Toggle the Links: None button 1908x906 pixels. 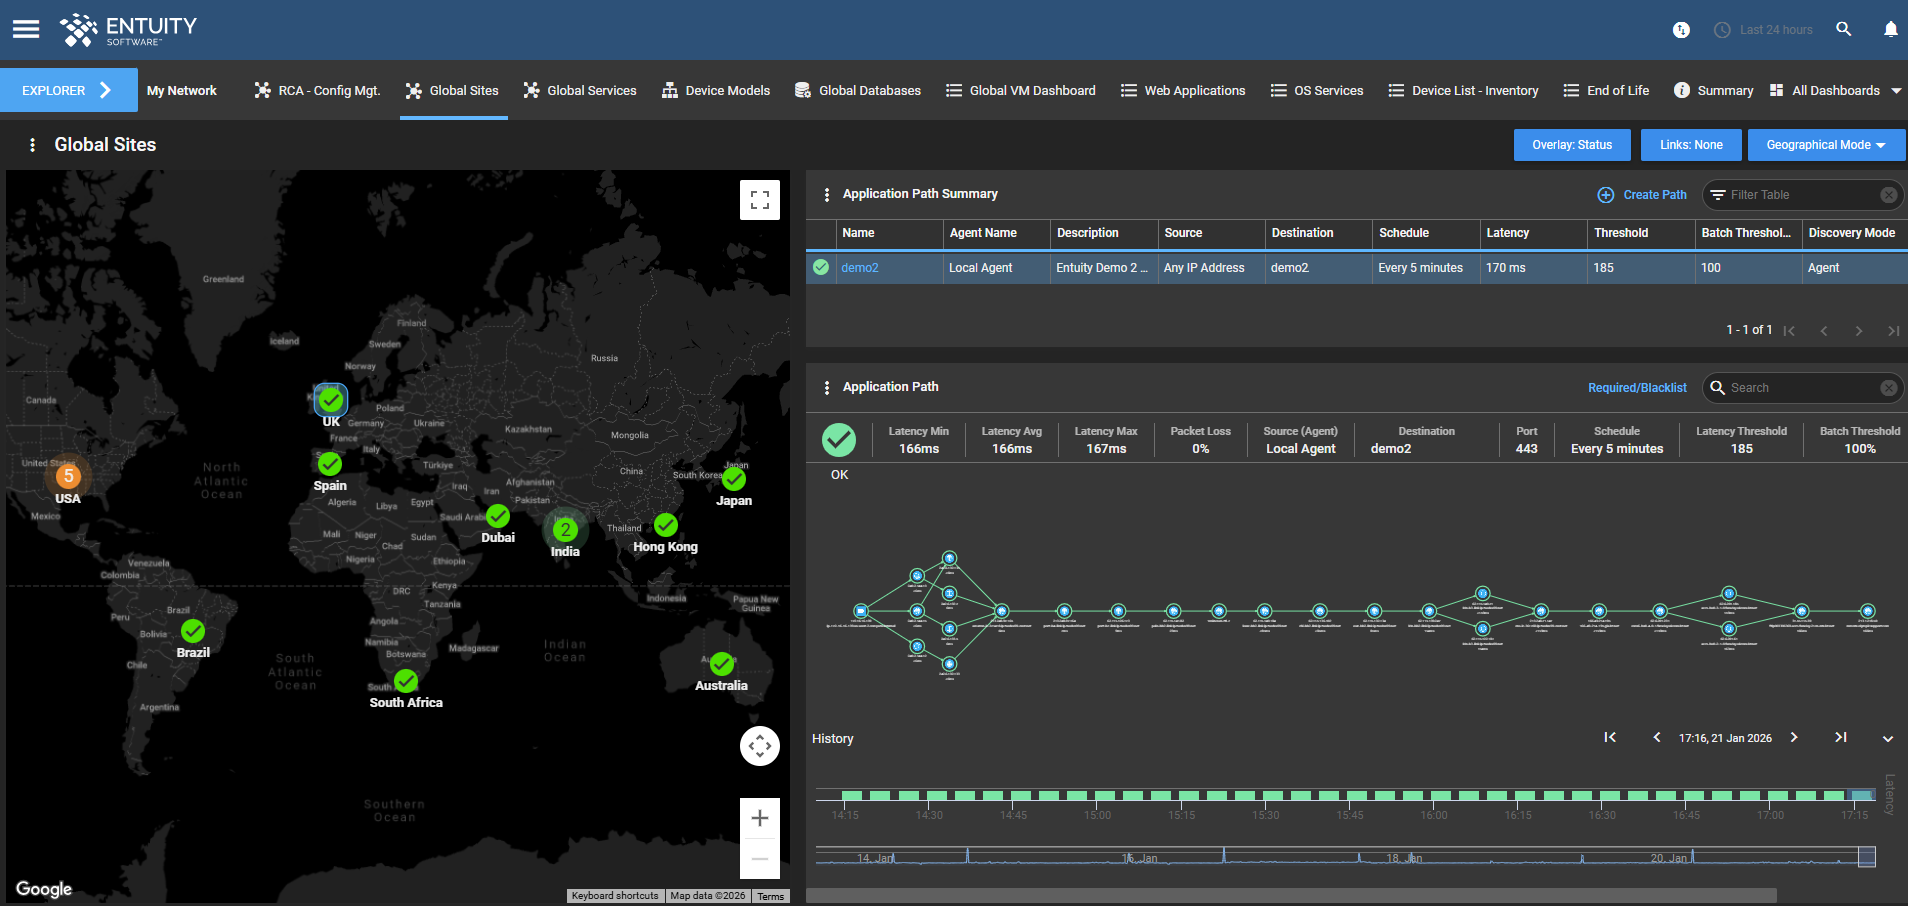(x=1690, y=145)
